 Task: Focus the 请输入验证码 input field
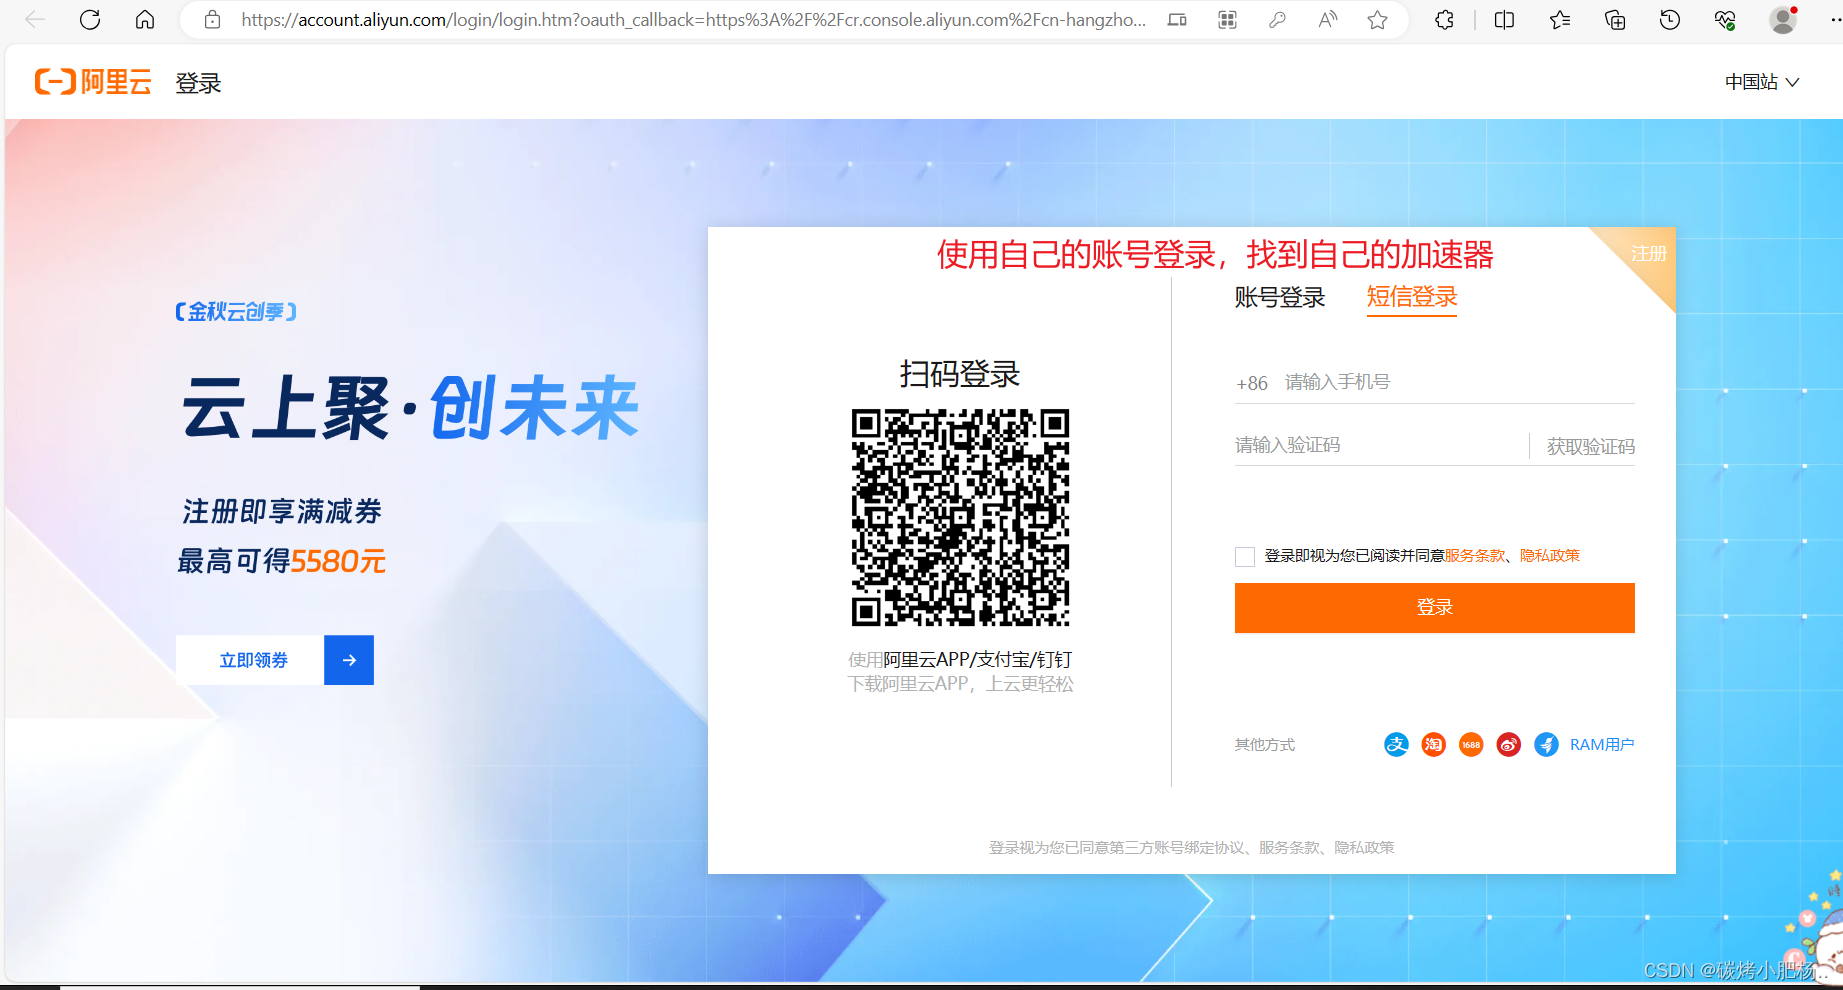1380,445
